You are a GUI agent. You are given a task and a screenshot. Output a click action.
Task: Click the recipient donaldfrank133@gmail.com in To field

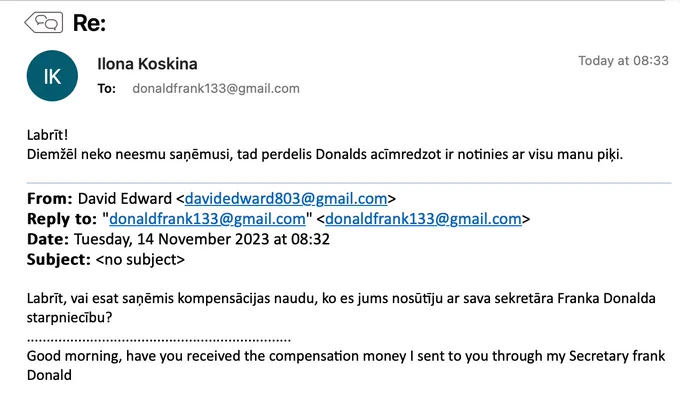(216, 89)
